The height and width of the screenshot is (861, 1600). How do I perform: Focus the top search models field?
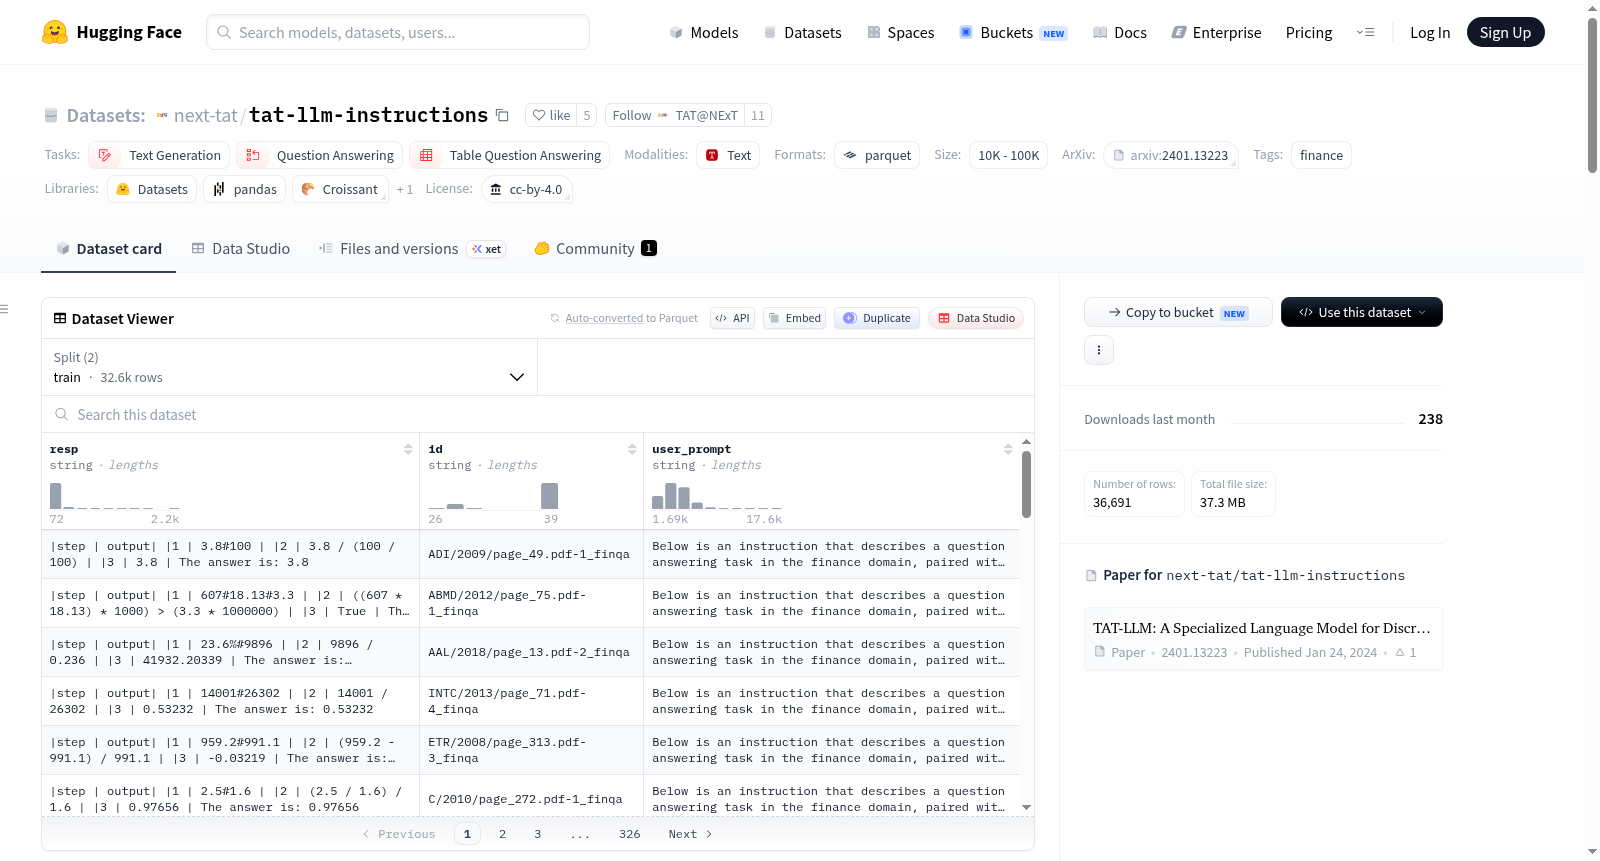[x=398, y=32]
